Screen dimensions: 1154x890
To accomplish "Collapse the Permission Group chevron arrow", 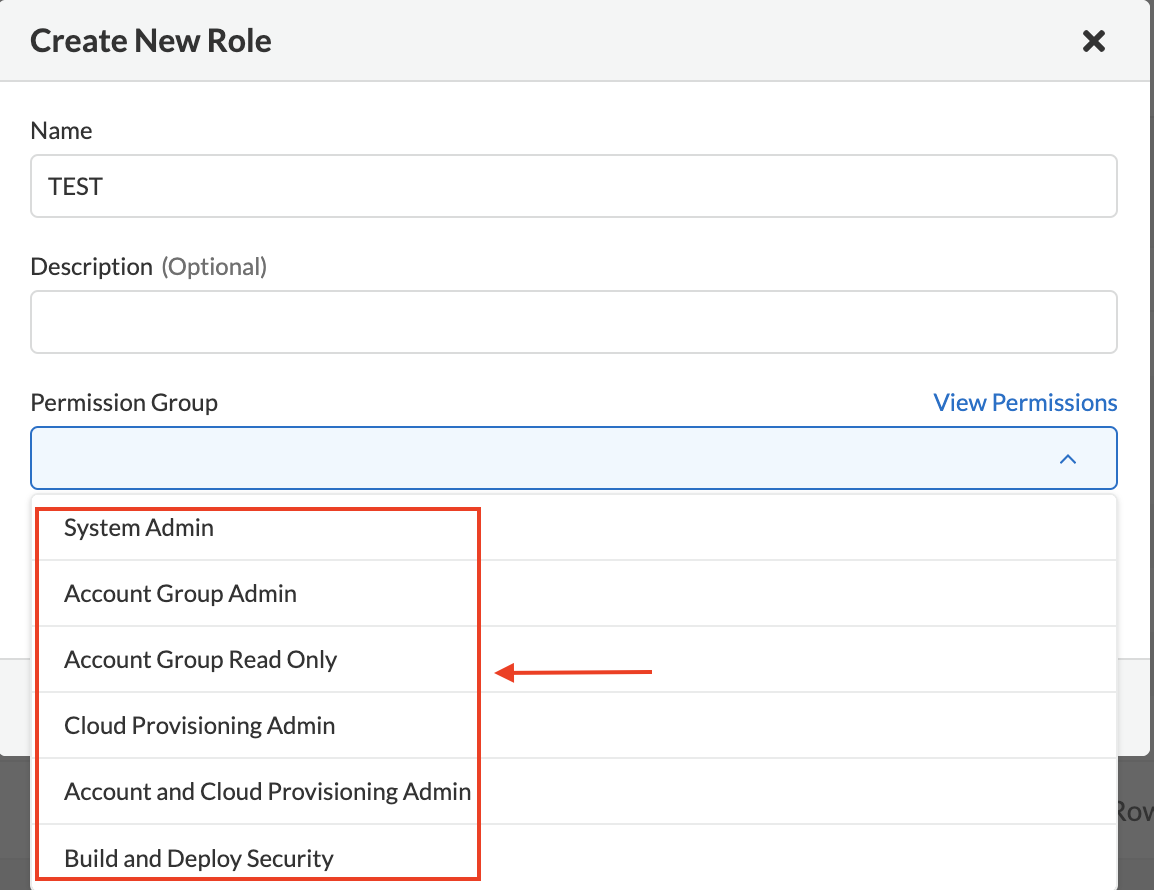I will coord(1068,459).
